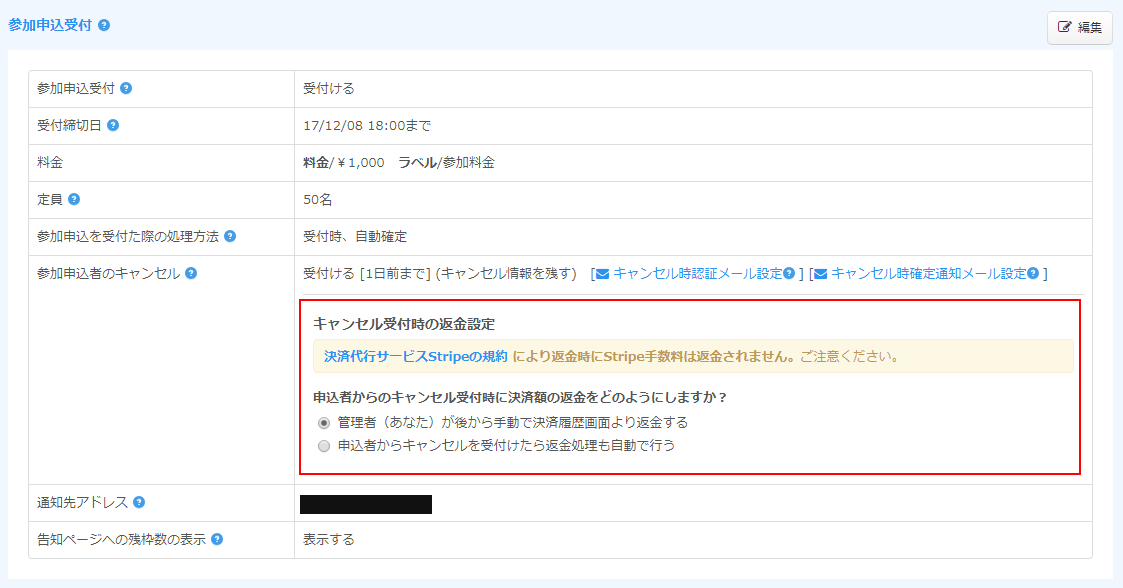1123x588 pixels.
Task: Click the 17/12/08 18:00まで deadline value
Action: 367,126
